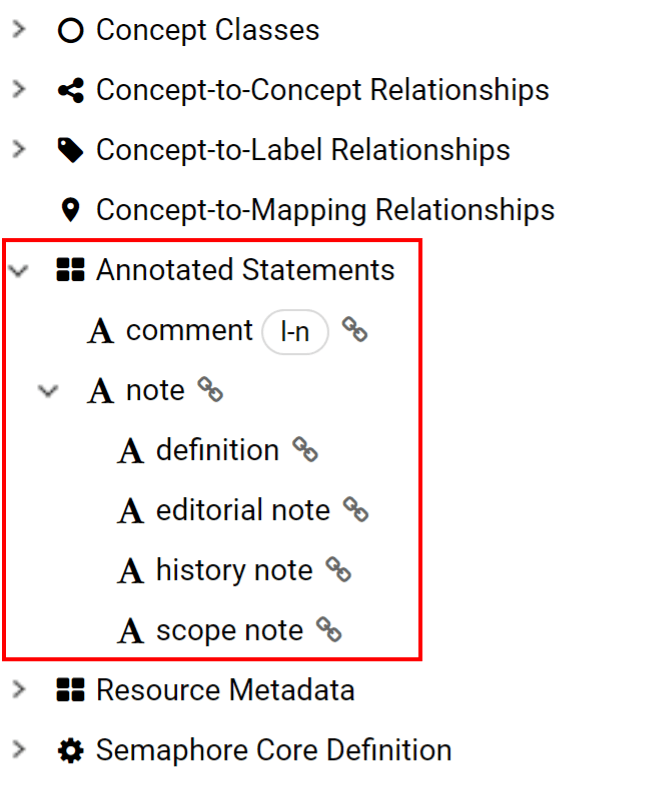Image resolution: width=650 pixels, height=796 pixels.
Task: Click the link icon next to note
Action: [x=210, y=390]
